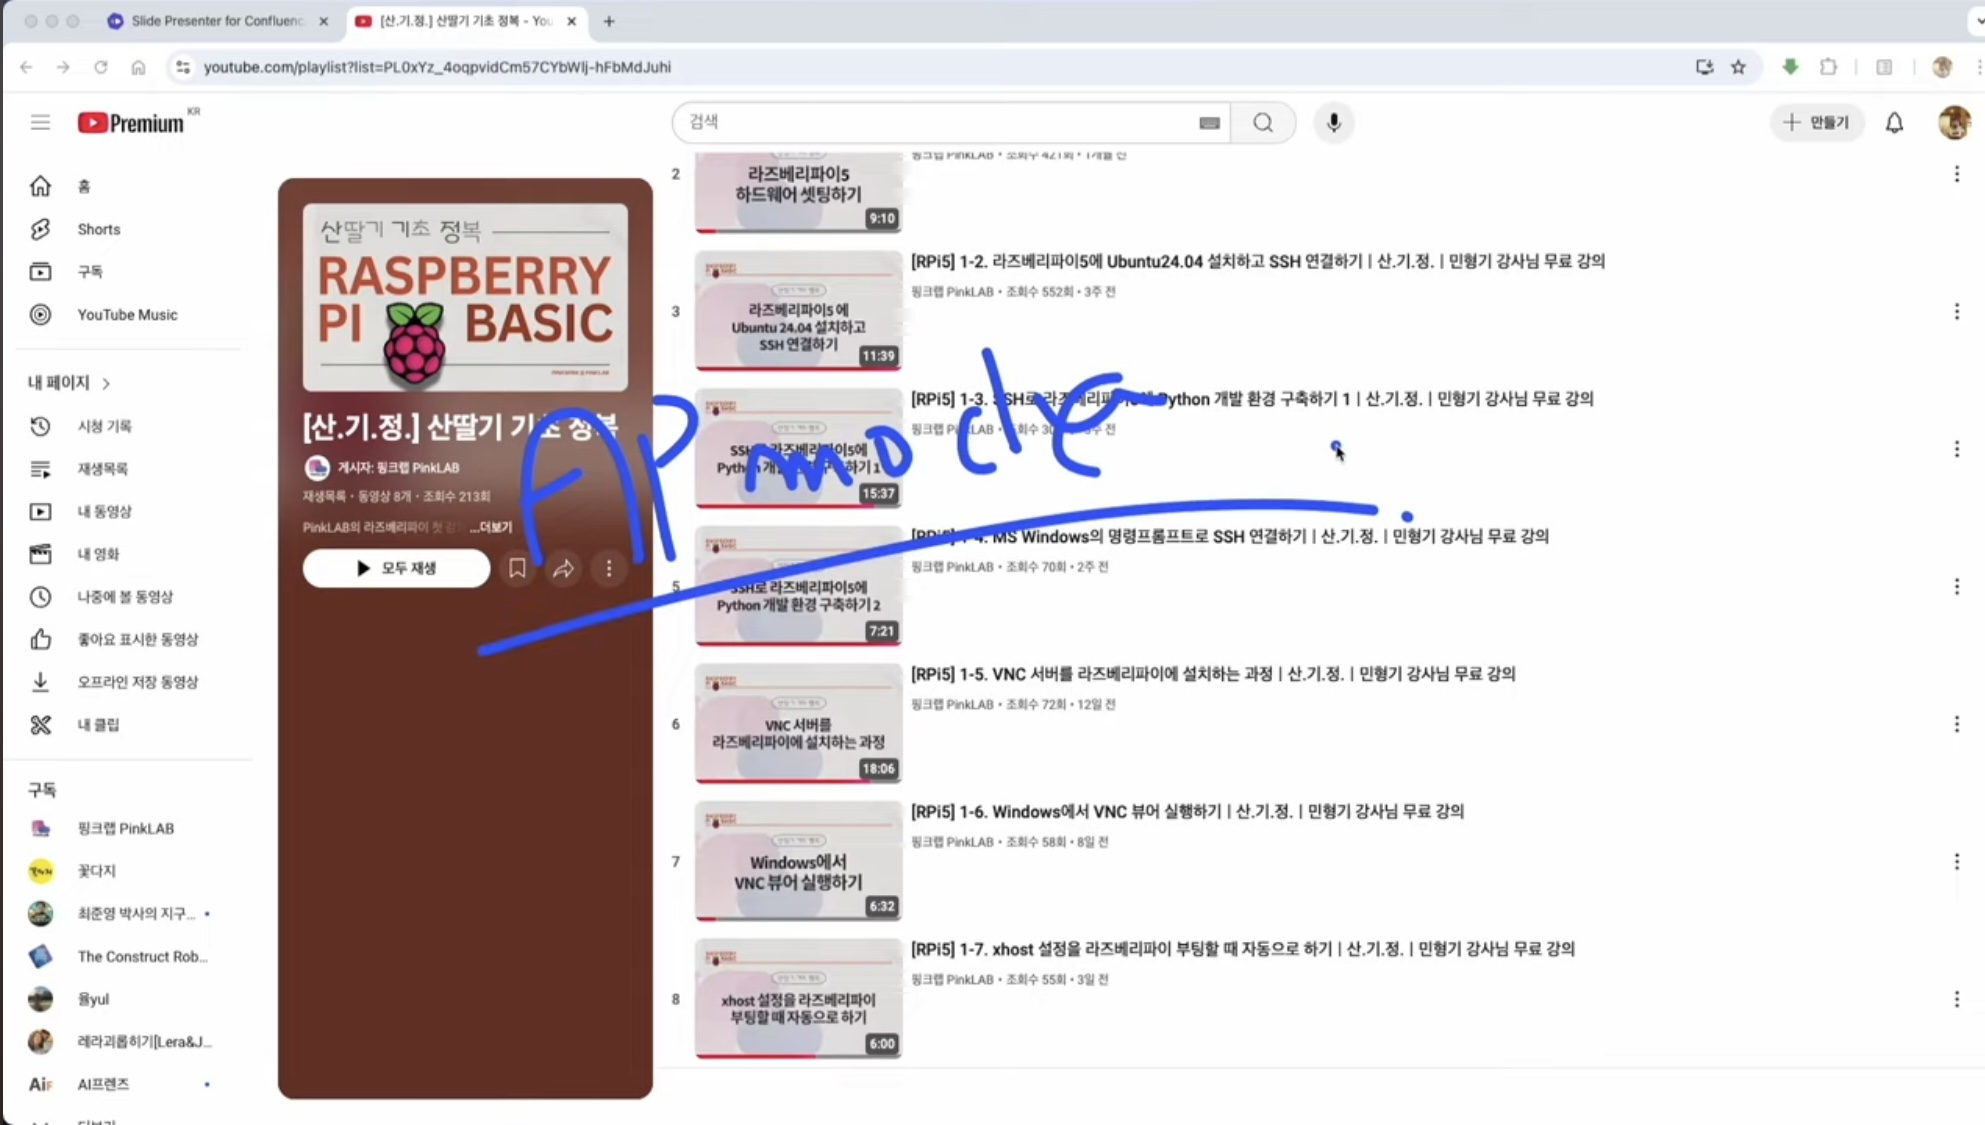
Task: Click the 만들기 create button
Action: [1816, 122]
